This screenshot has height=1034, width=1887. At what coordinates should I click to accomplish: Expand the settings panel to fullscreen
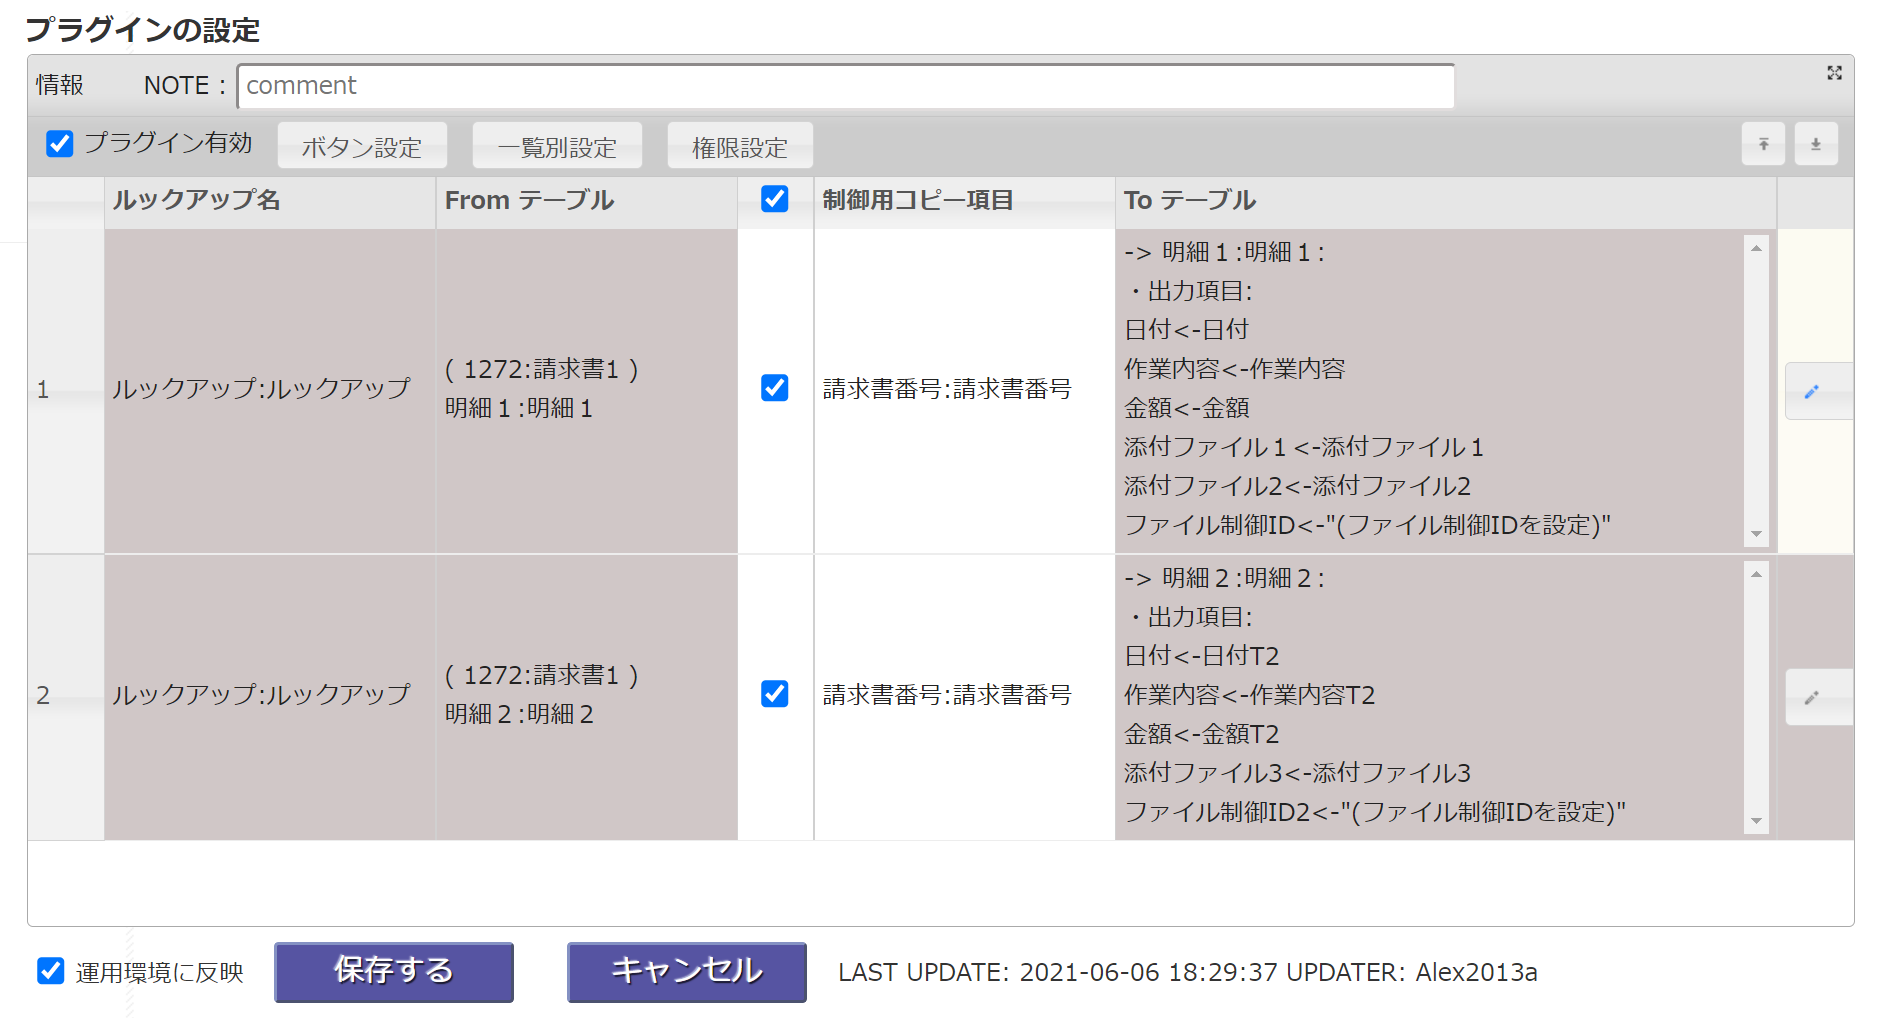(x=1834, y=73)
